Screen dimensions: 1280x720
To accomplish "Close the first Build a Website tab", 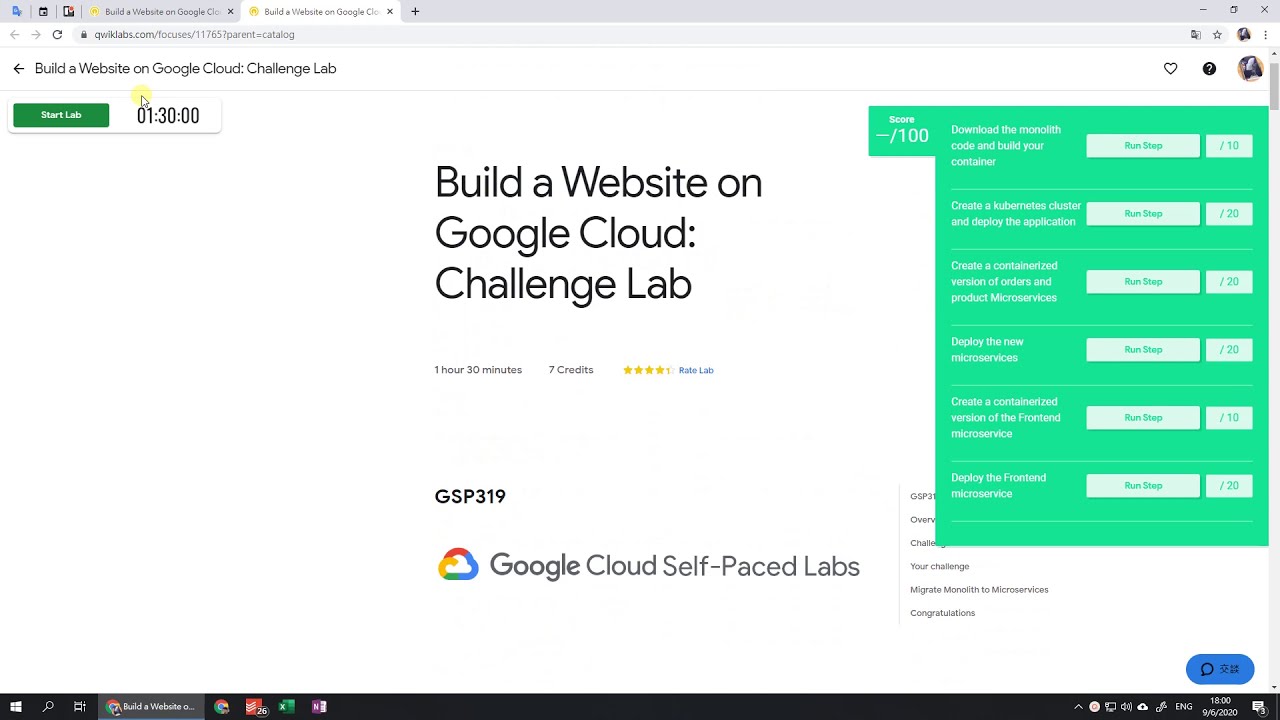I will (x=230, y=12).
